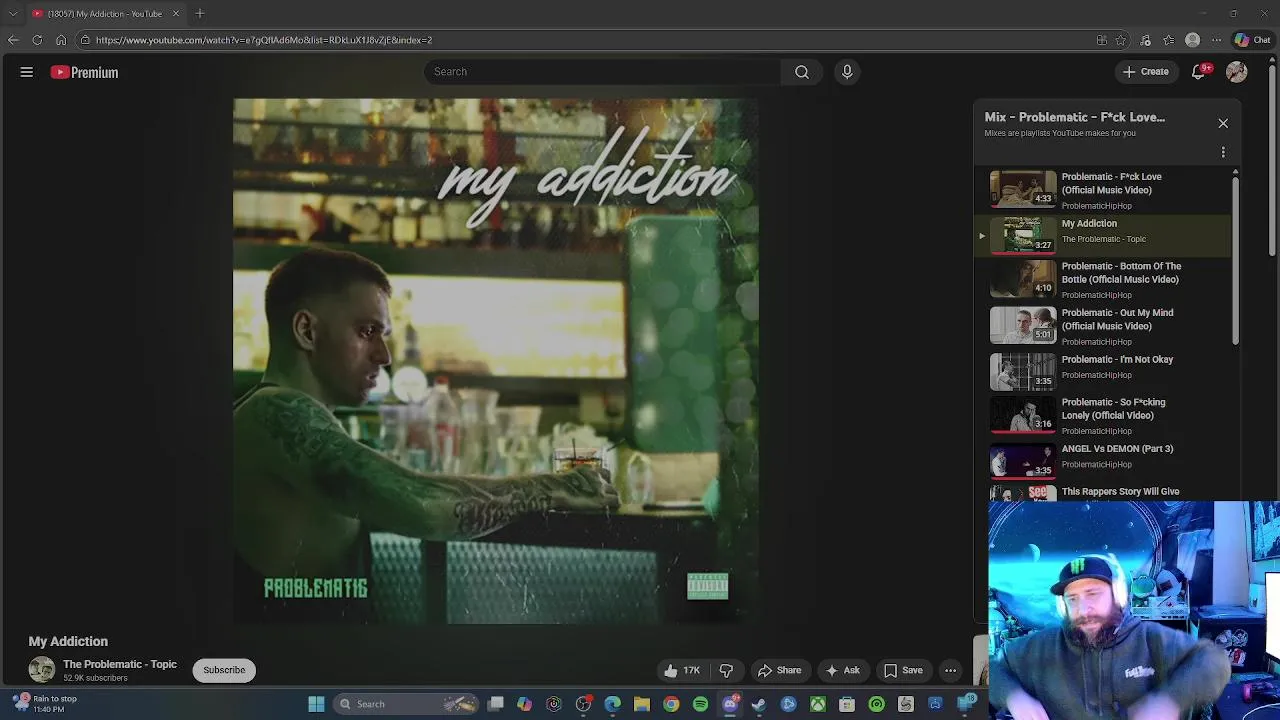Open Spotify from the taskbar
Screen dimensions: 1280x720
point(700,704)
